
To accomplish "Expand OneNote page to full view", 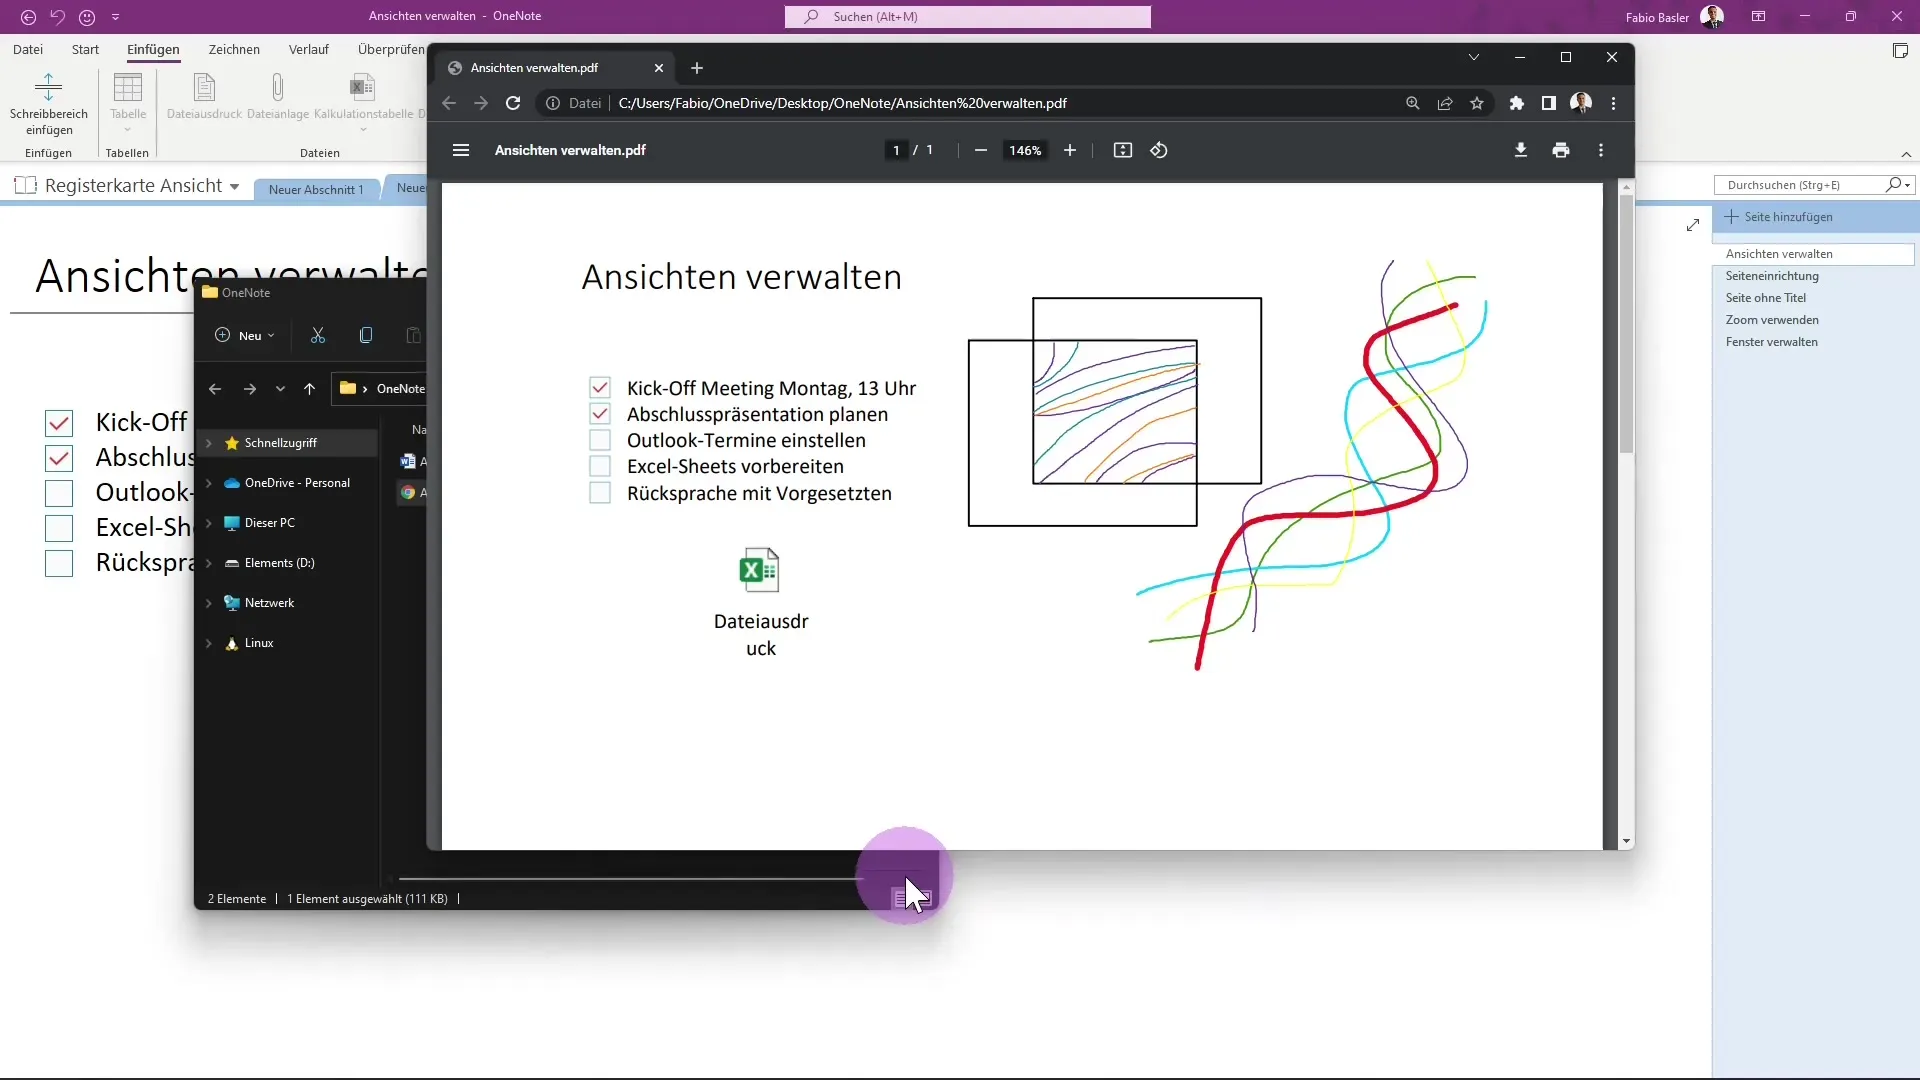I will click(x=1693, y=226).
